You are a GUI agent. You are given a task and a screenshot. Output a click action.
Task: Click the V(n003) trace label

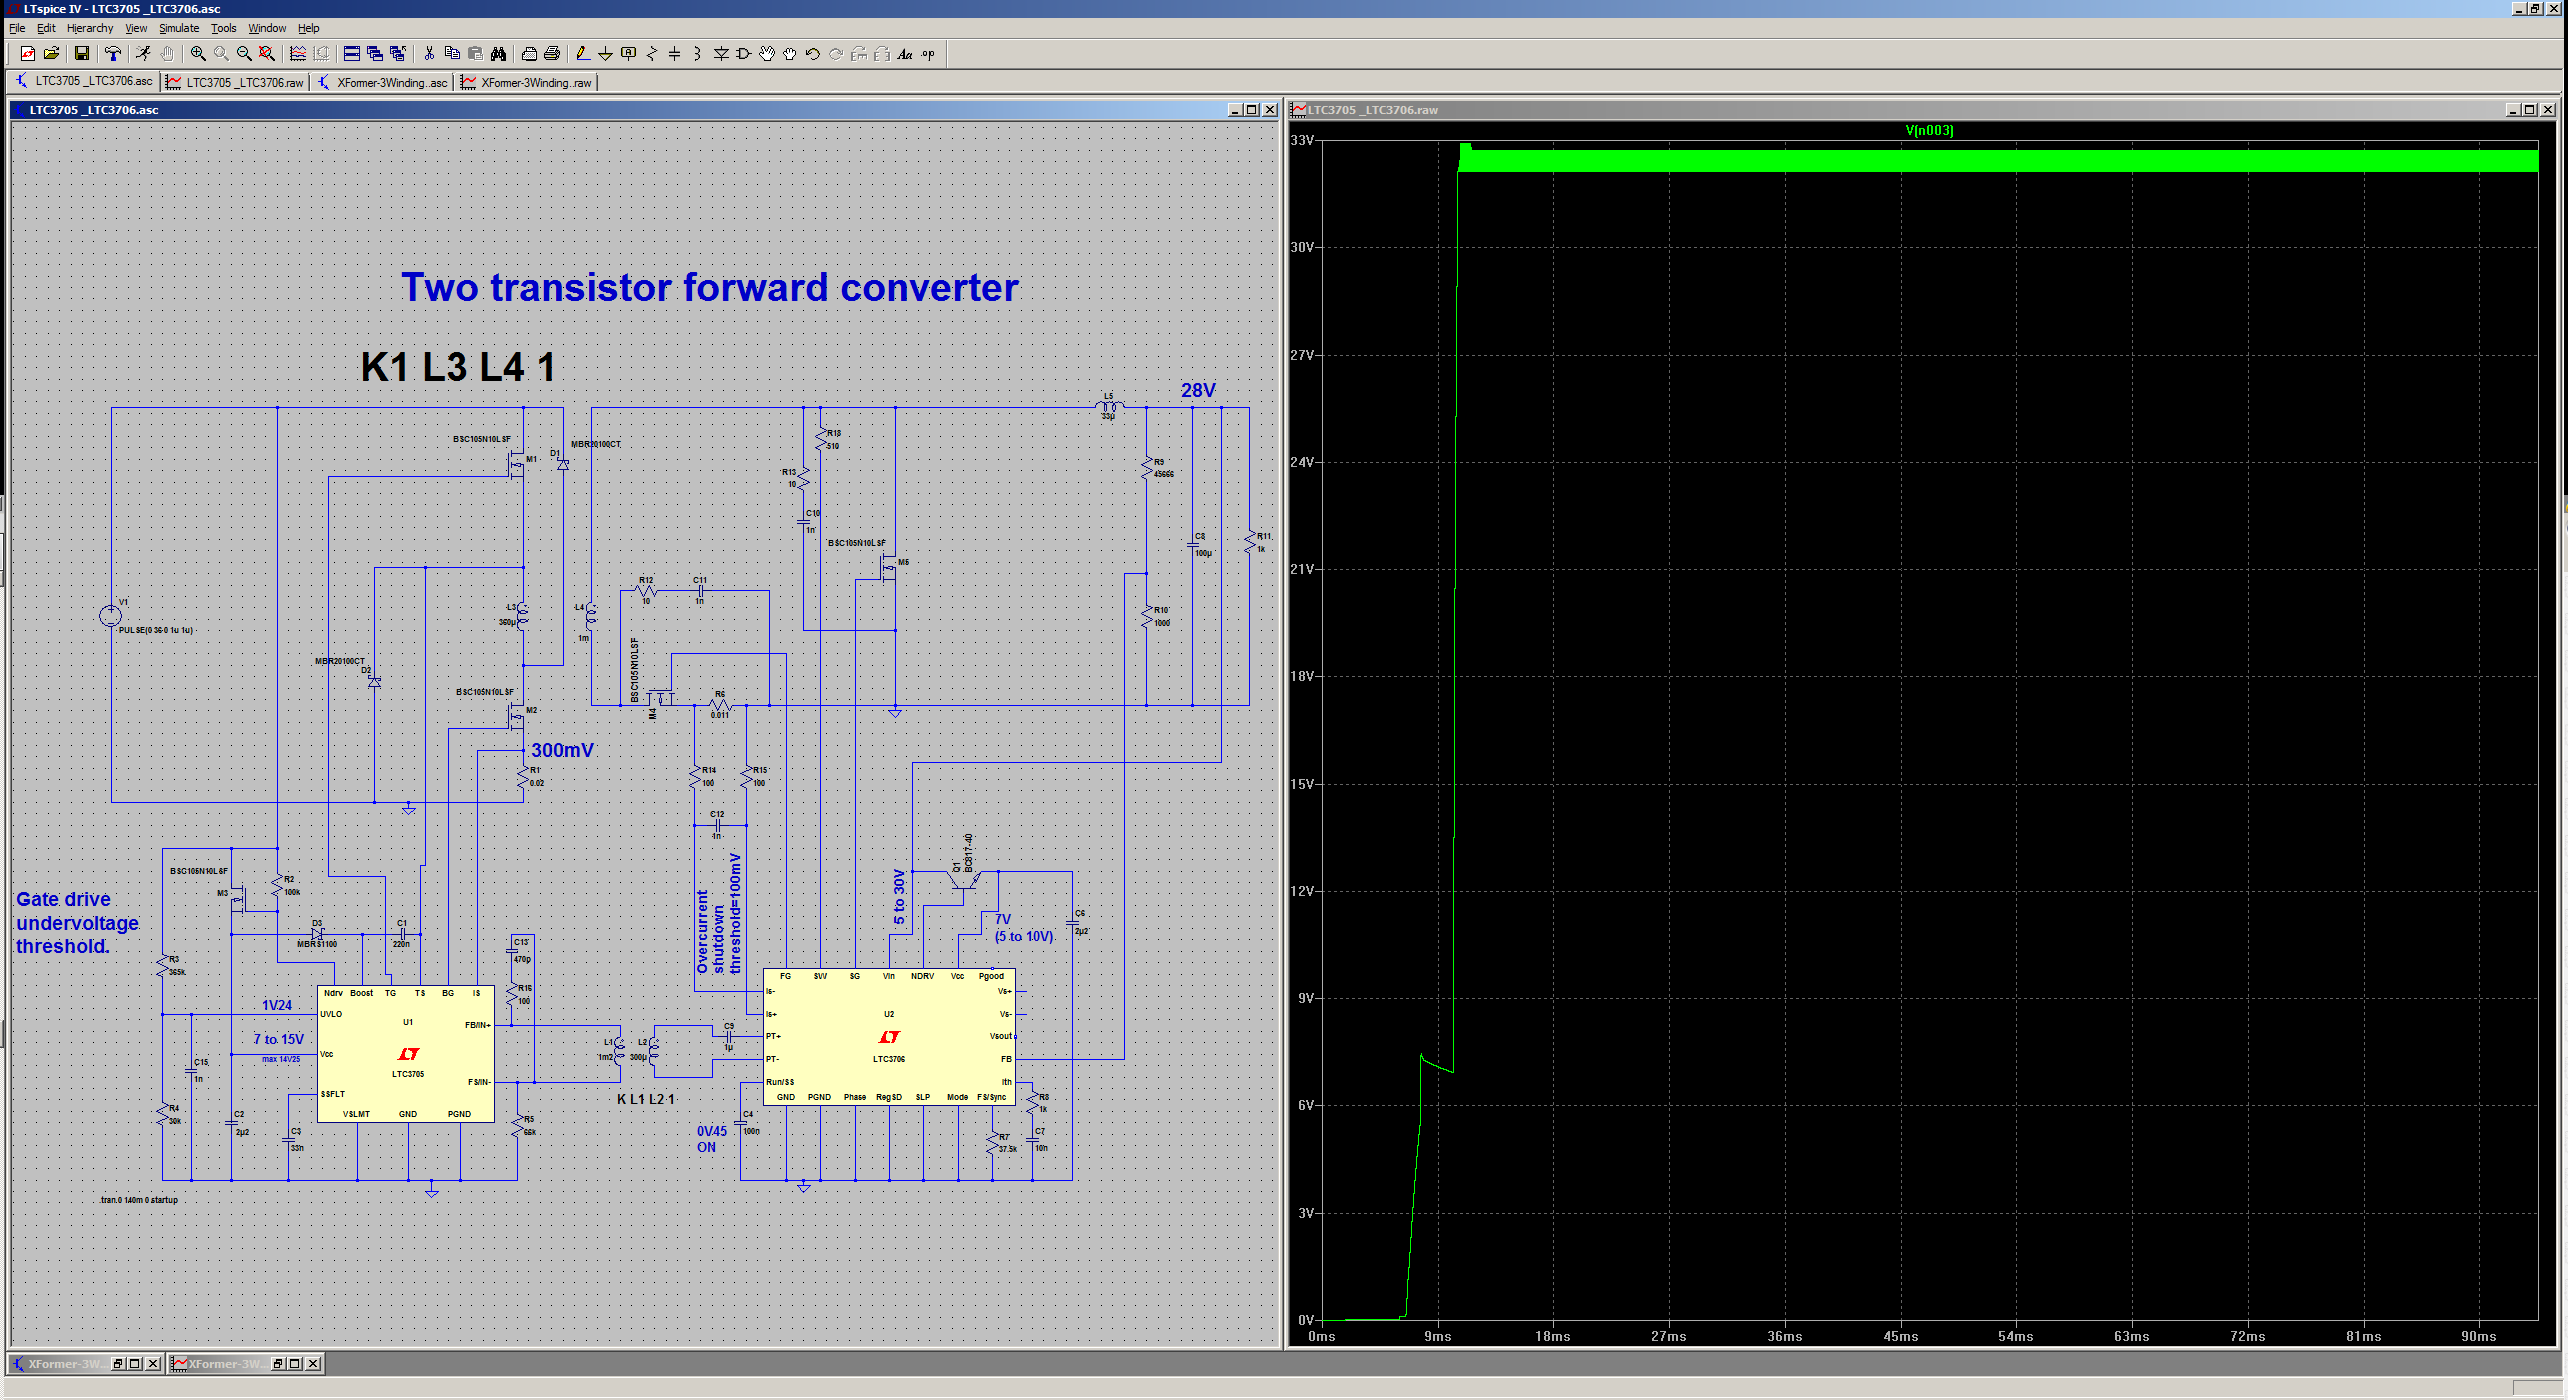[x=1929, y=130]
